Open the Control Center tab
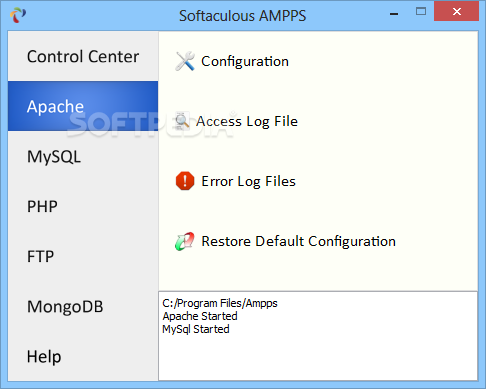Viewport: 486px width, 389px height. [83, 56]
